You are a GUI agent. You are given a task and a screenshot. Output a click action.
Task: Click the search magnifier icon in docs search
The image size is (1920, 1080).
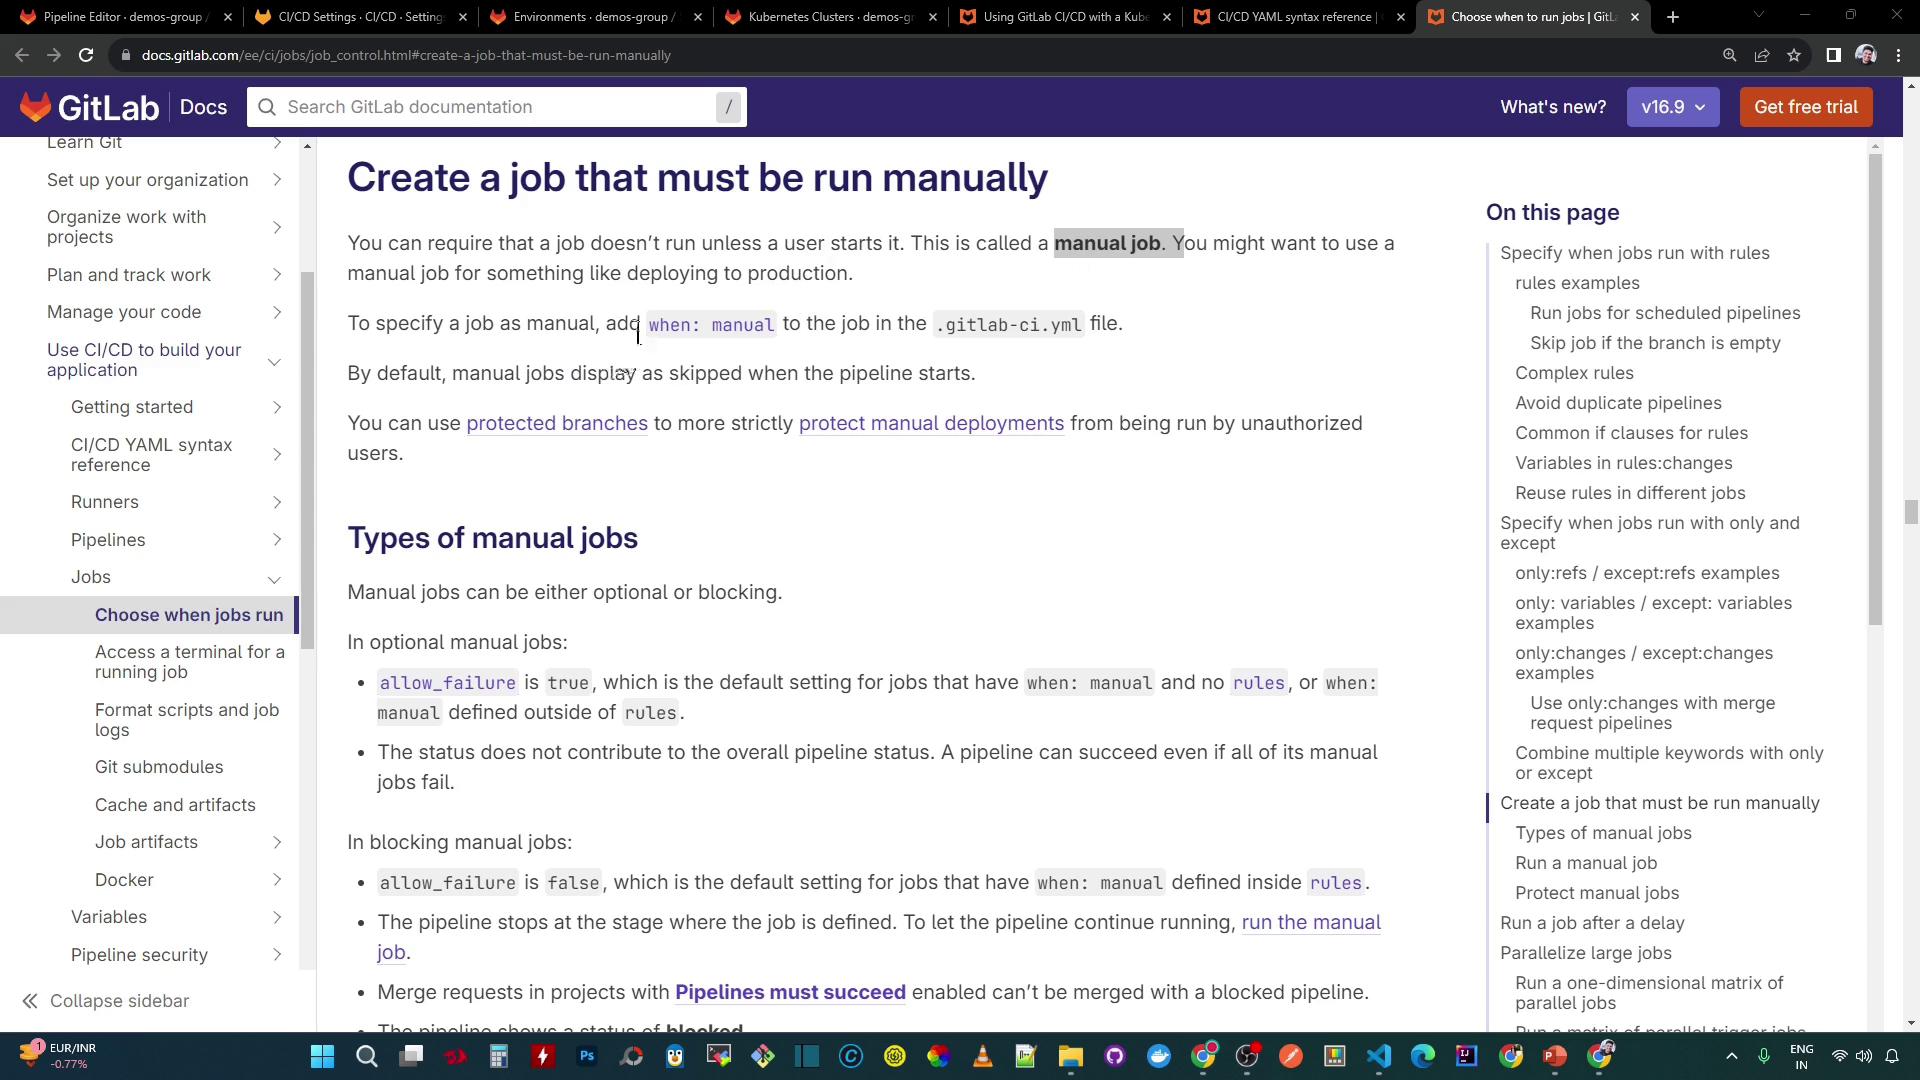(267, 107)
